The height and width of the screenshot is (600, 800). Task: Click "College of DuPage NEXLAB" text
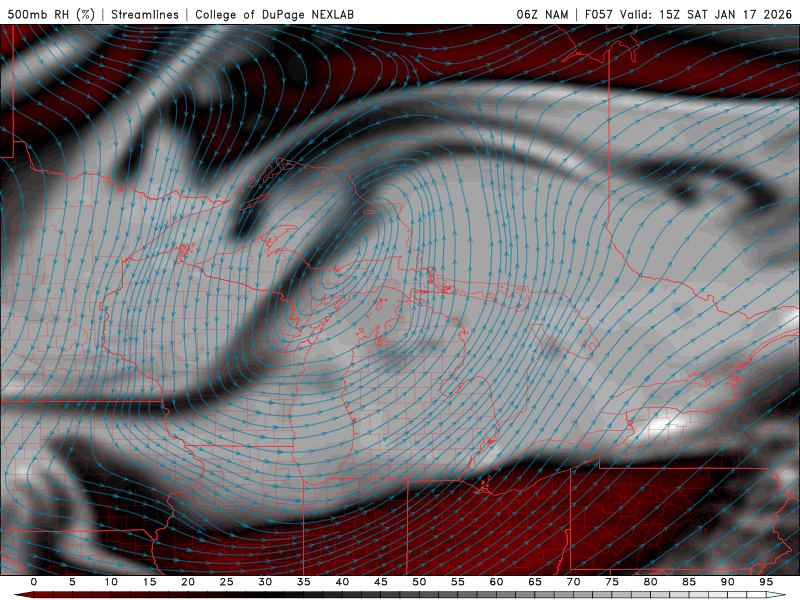pos(274,14)
